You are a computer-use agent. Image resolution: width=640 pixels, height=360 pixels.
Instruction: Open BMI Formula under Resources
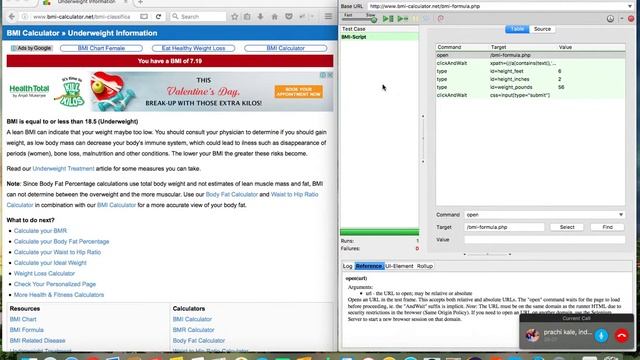pos(27,330)
